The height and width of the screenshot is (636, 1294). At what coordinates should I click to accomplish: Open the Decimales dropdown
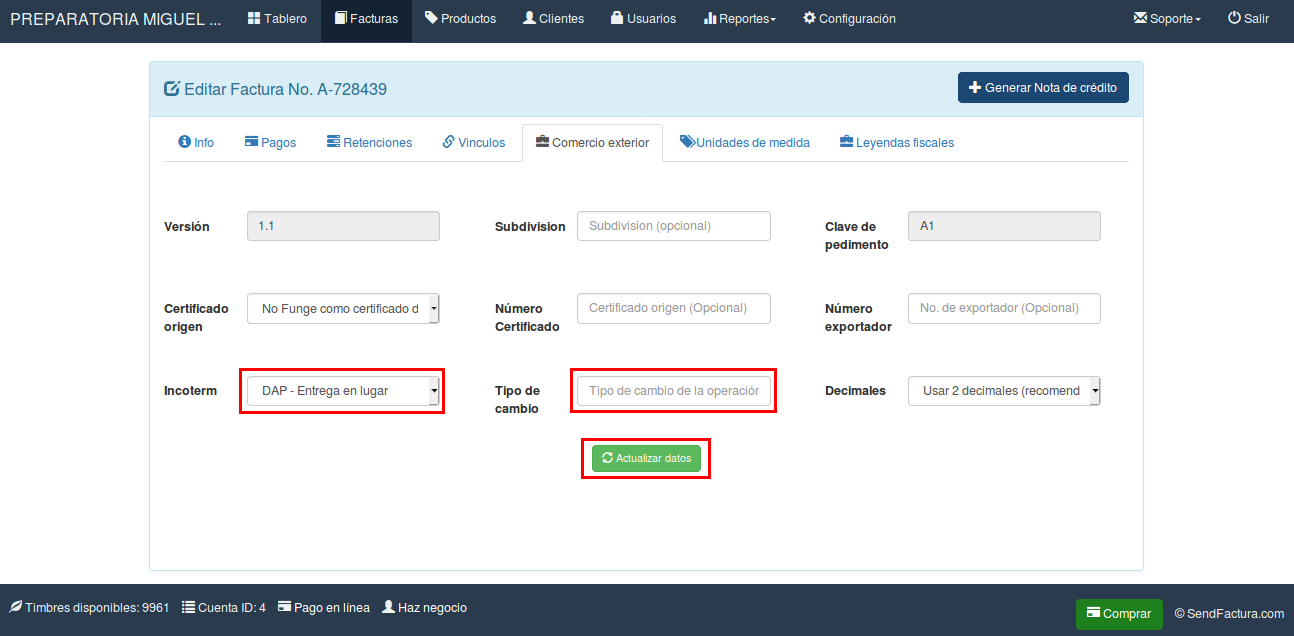[x=1004, y=391]
